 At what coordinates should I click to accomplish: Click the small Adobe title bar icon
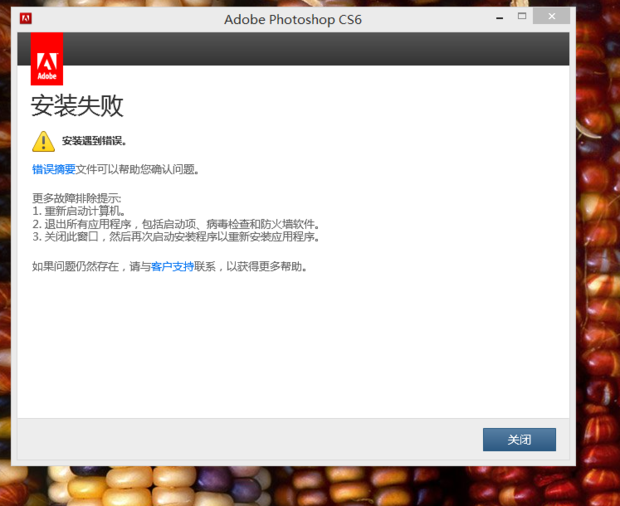(26, 18)
